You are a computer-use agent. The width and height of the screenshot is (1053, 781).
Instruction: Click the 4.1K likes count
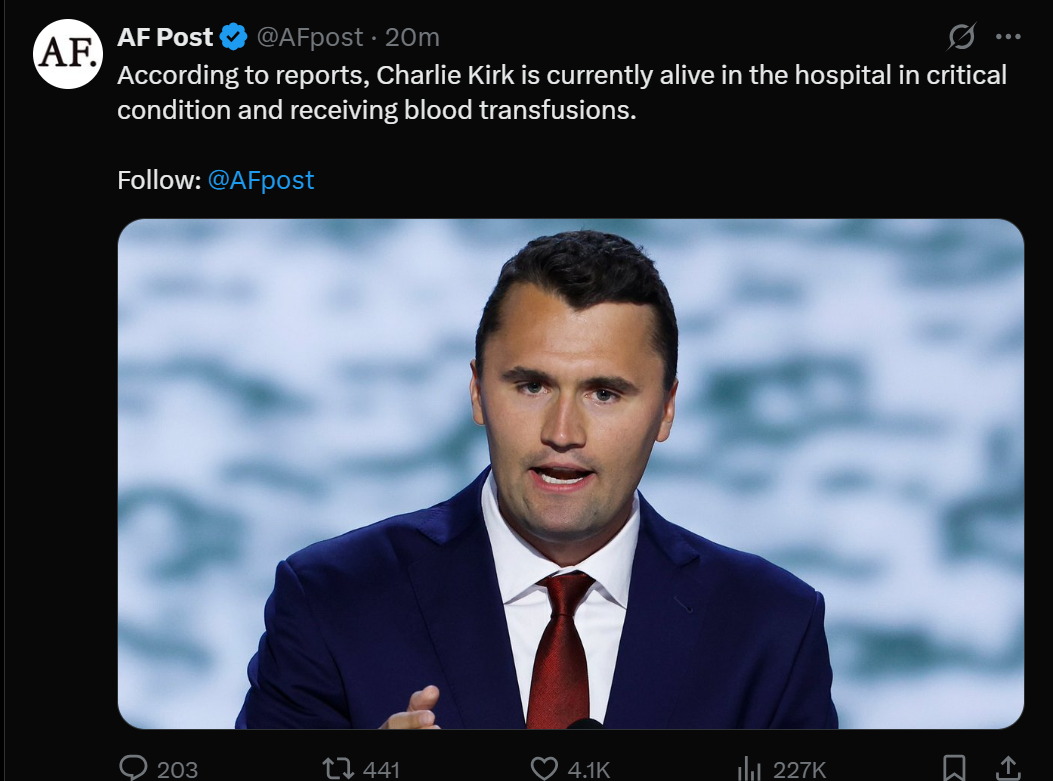tap(588, 769)
